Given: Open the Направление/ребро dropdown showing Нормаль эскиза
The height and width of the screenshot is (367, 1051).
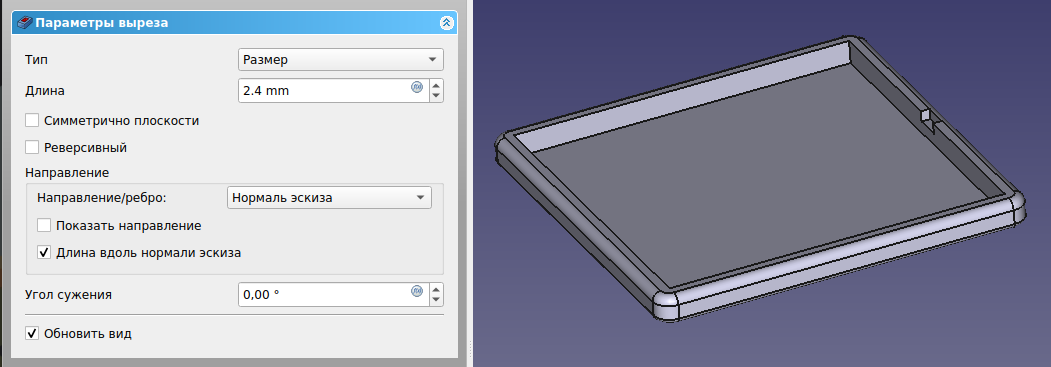Looking at the screenshot, I should click(x=329, y=198).
